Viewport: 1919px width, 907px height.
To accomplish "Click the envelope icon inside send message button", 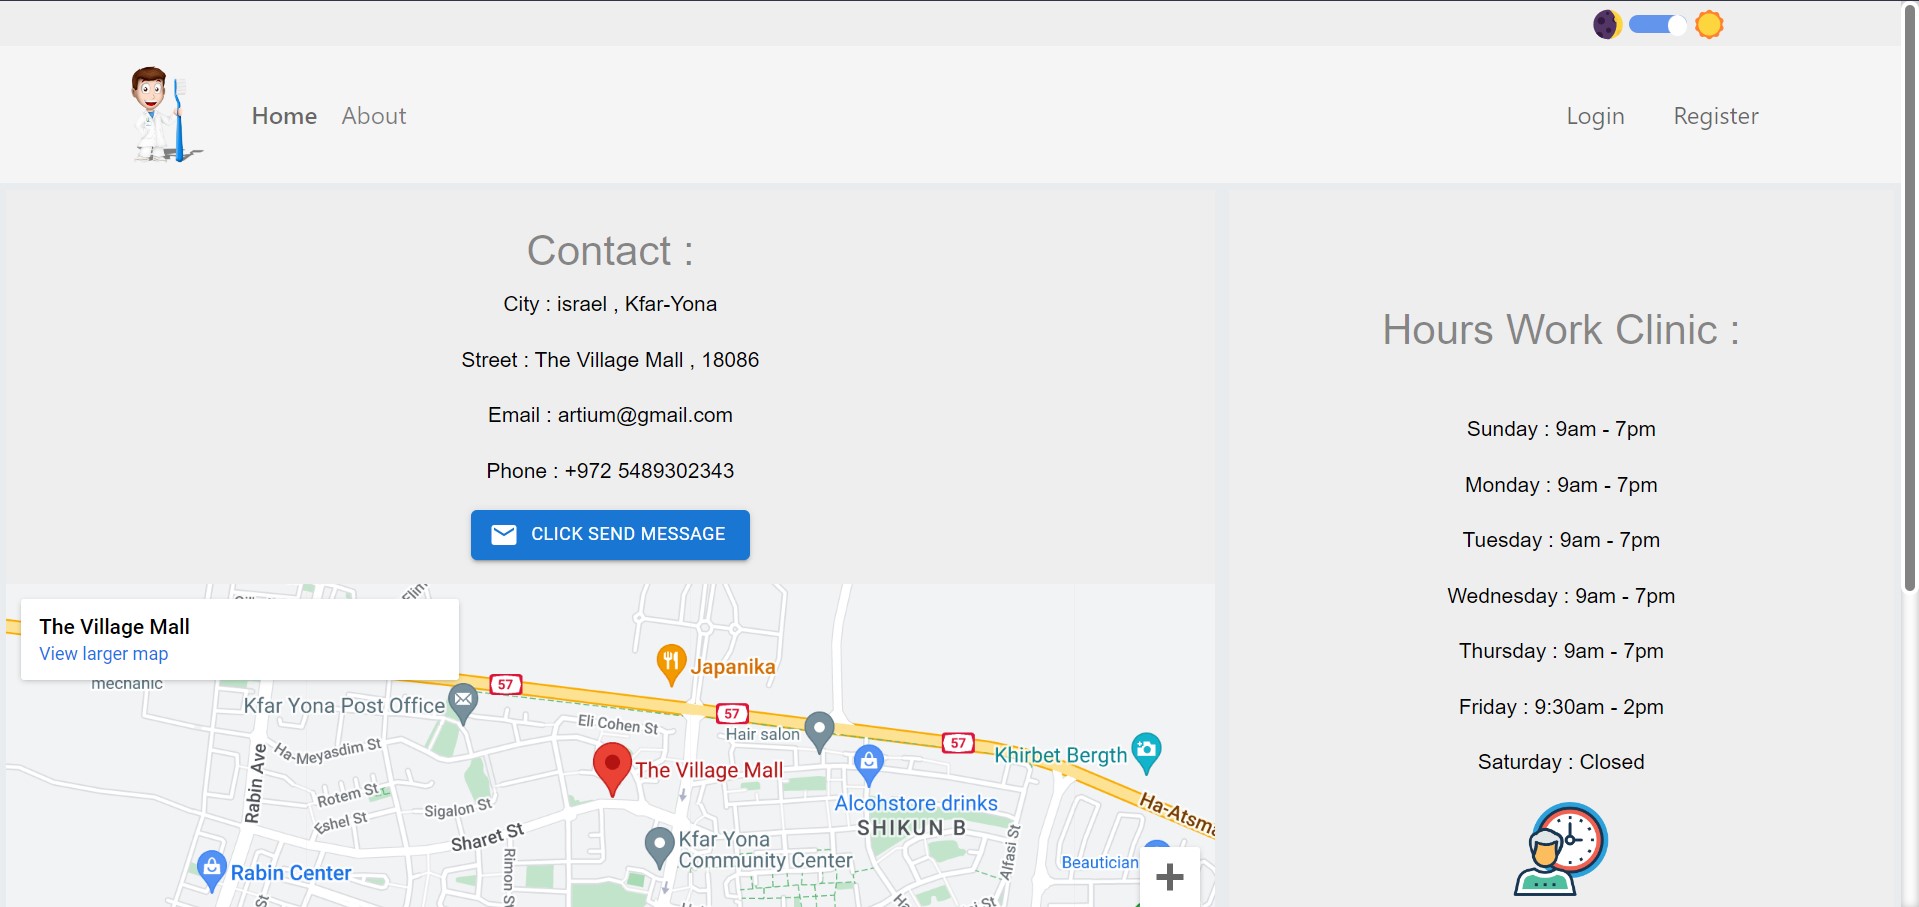I will [x=504, y=534].
